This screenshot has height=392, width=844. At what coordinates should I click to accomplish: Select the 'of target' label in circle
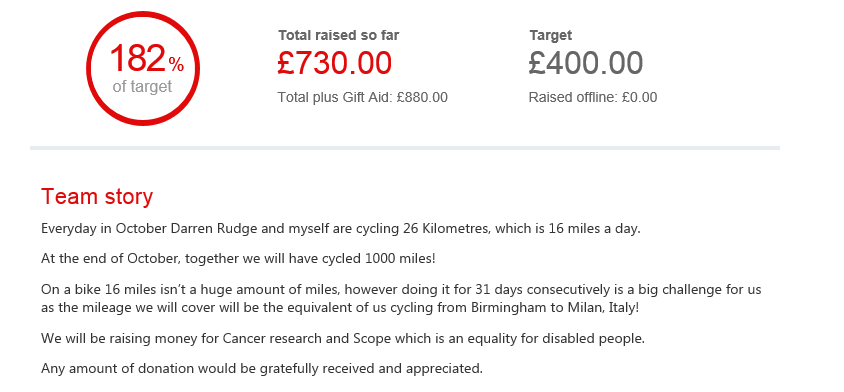point(142,87)
